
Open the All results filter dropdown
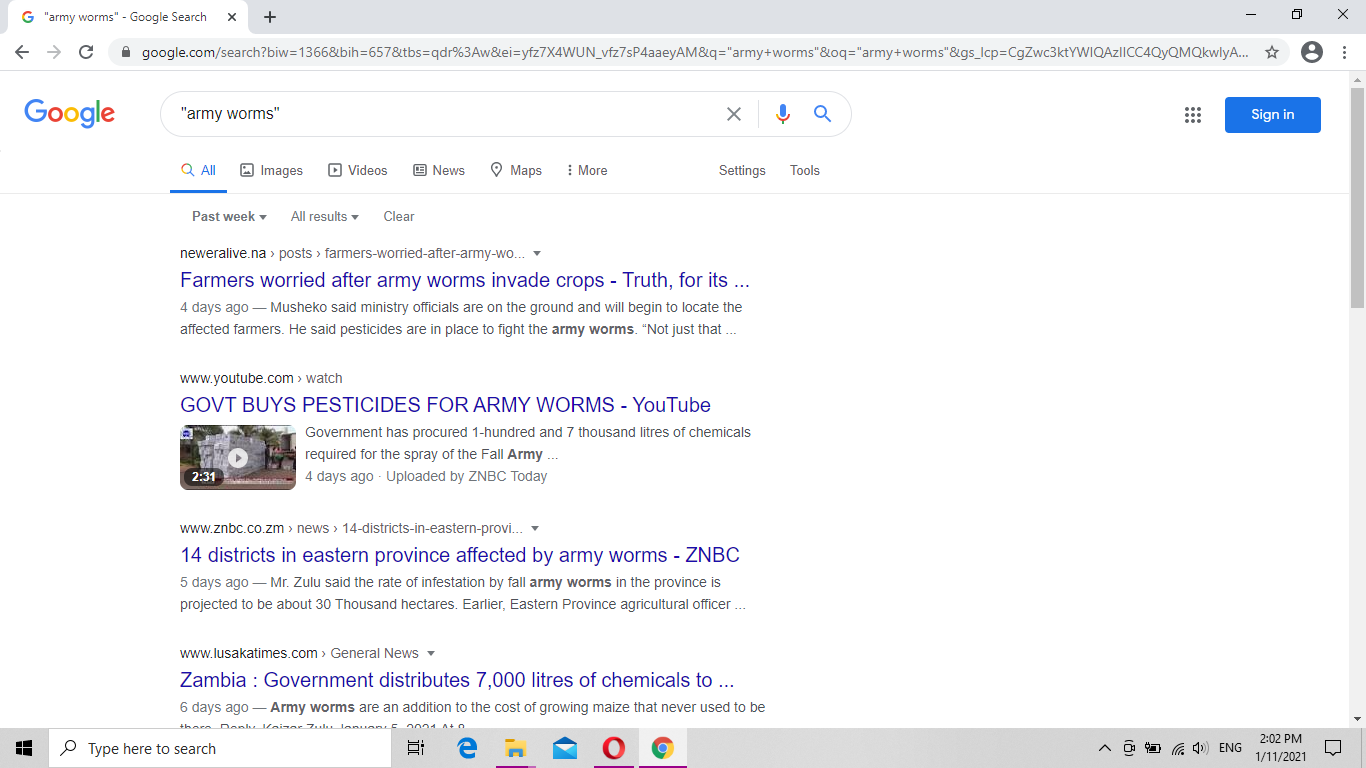(x=324, y=217)
